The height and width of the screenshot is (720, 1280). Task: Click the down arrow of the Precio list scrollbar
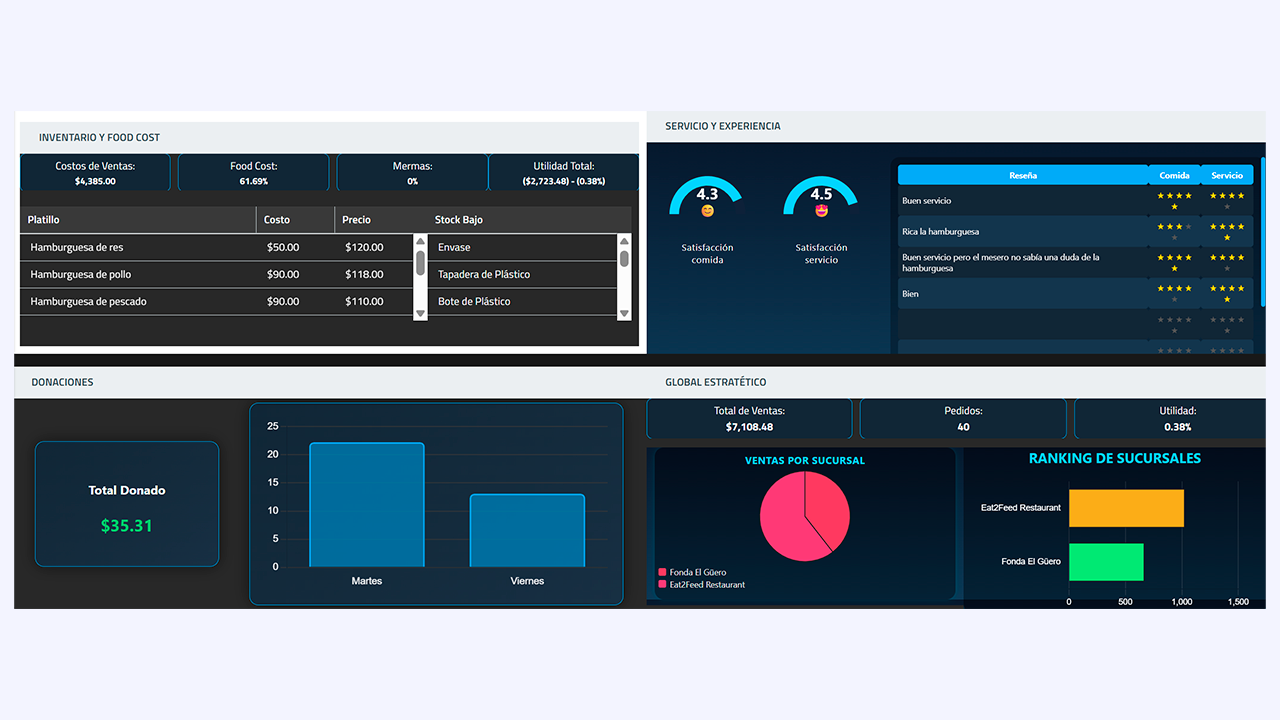pyautogui.click(x=419, y=313)
